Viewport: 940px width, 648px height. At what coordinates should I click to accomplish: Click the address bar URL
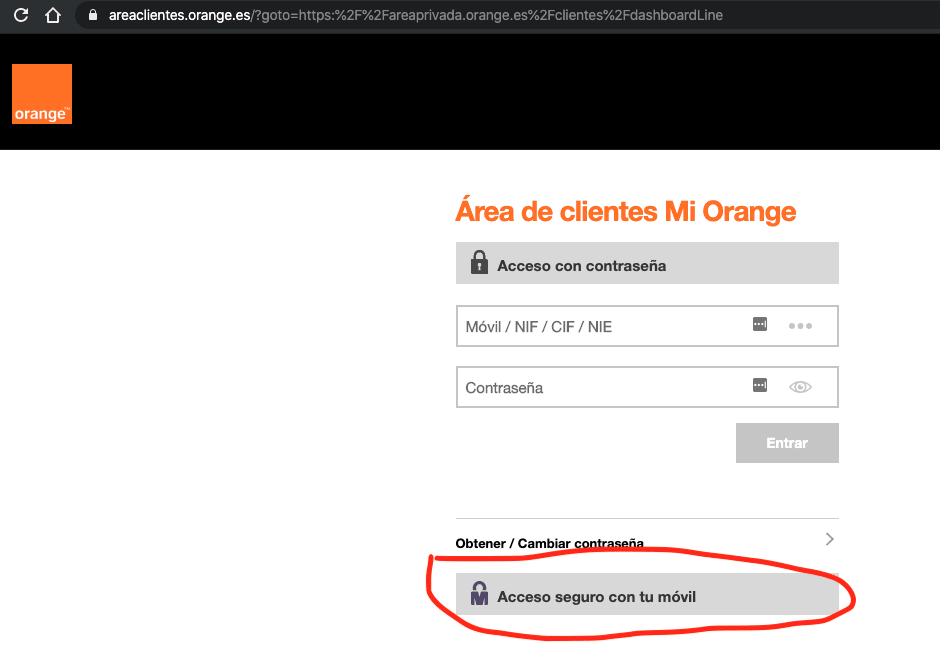tap(415, 15)
